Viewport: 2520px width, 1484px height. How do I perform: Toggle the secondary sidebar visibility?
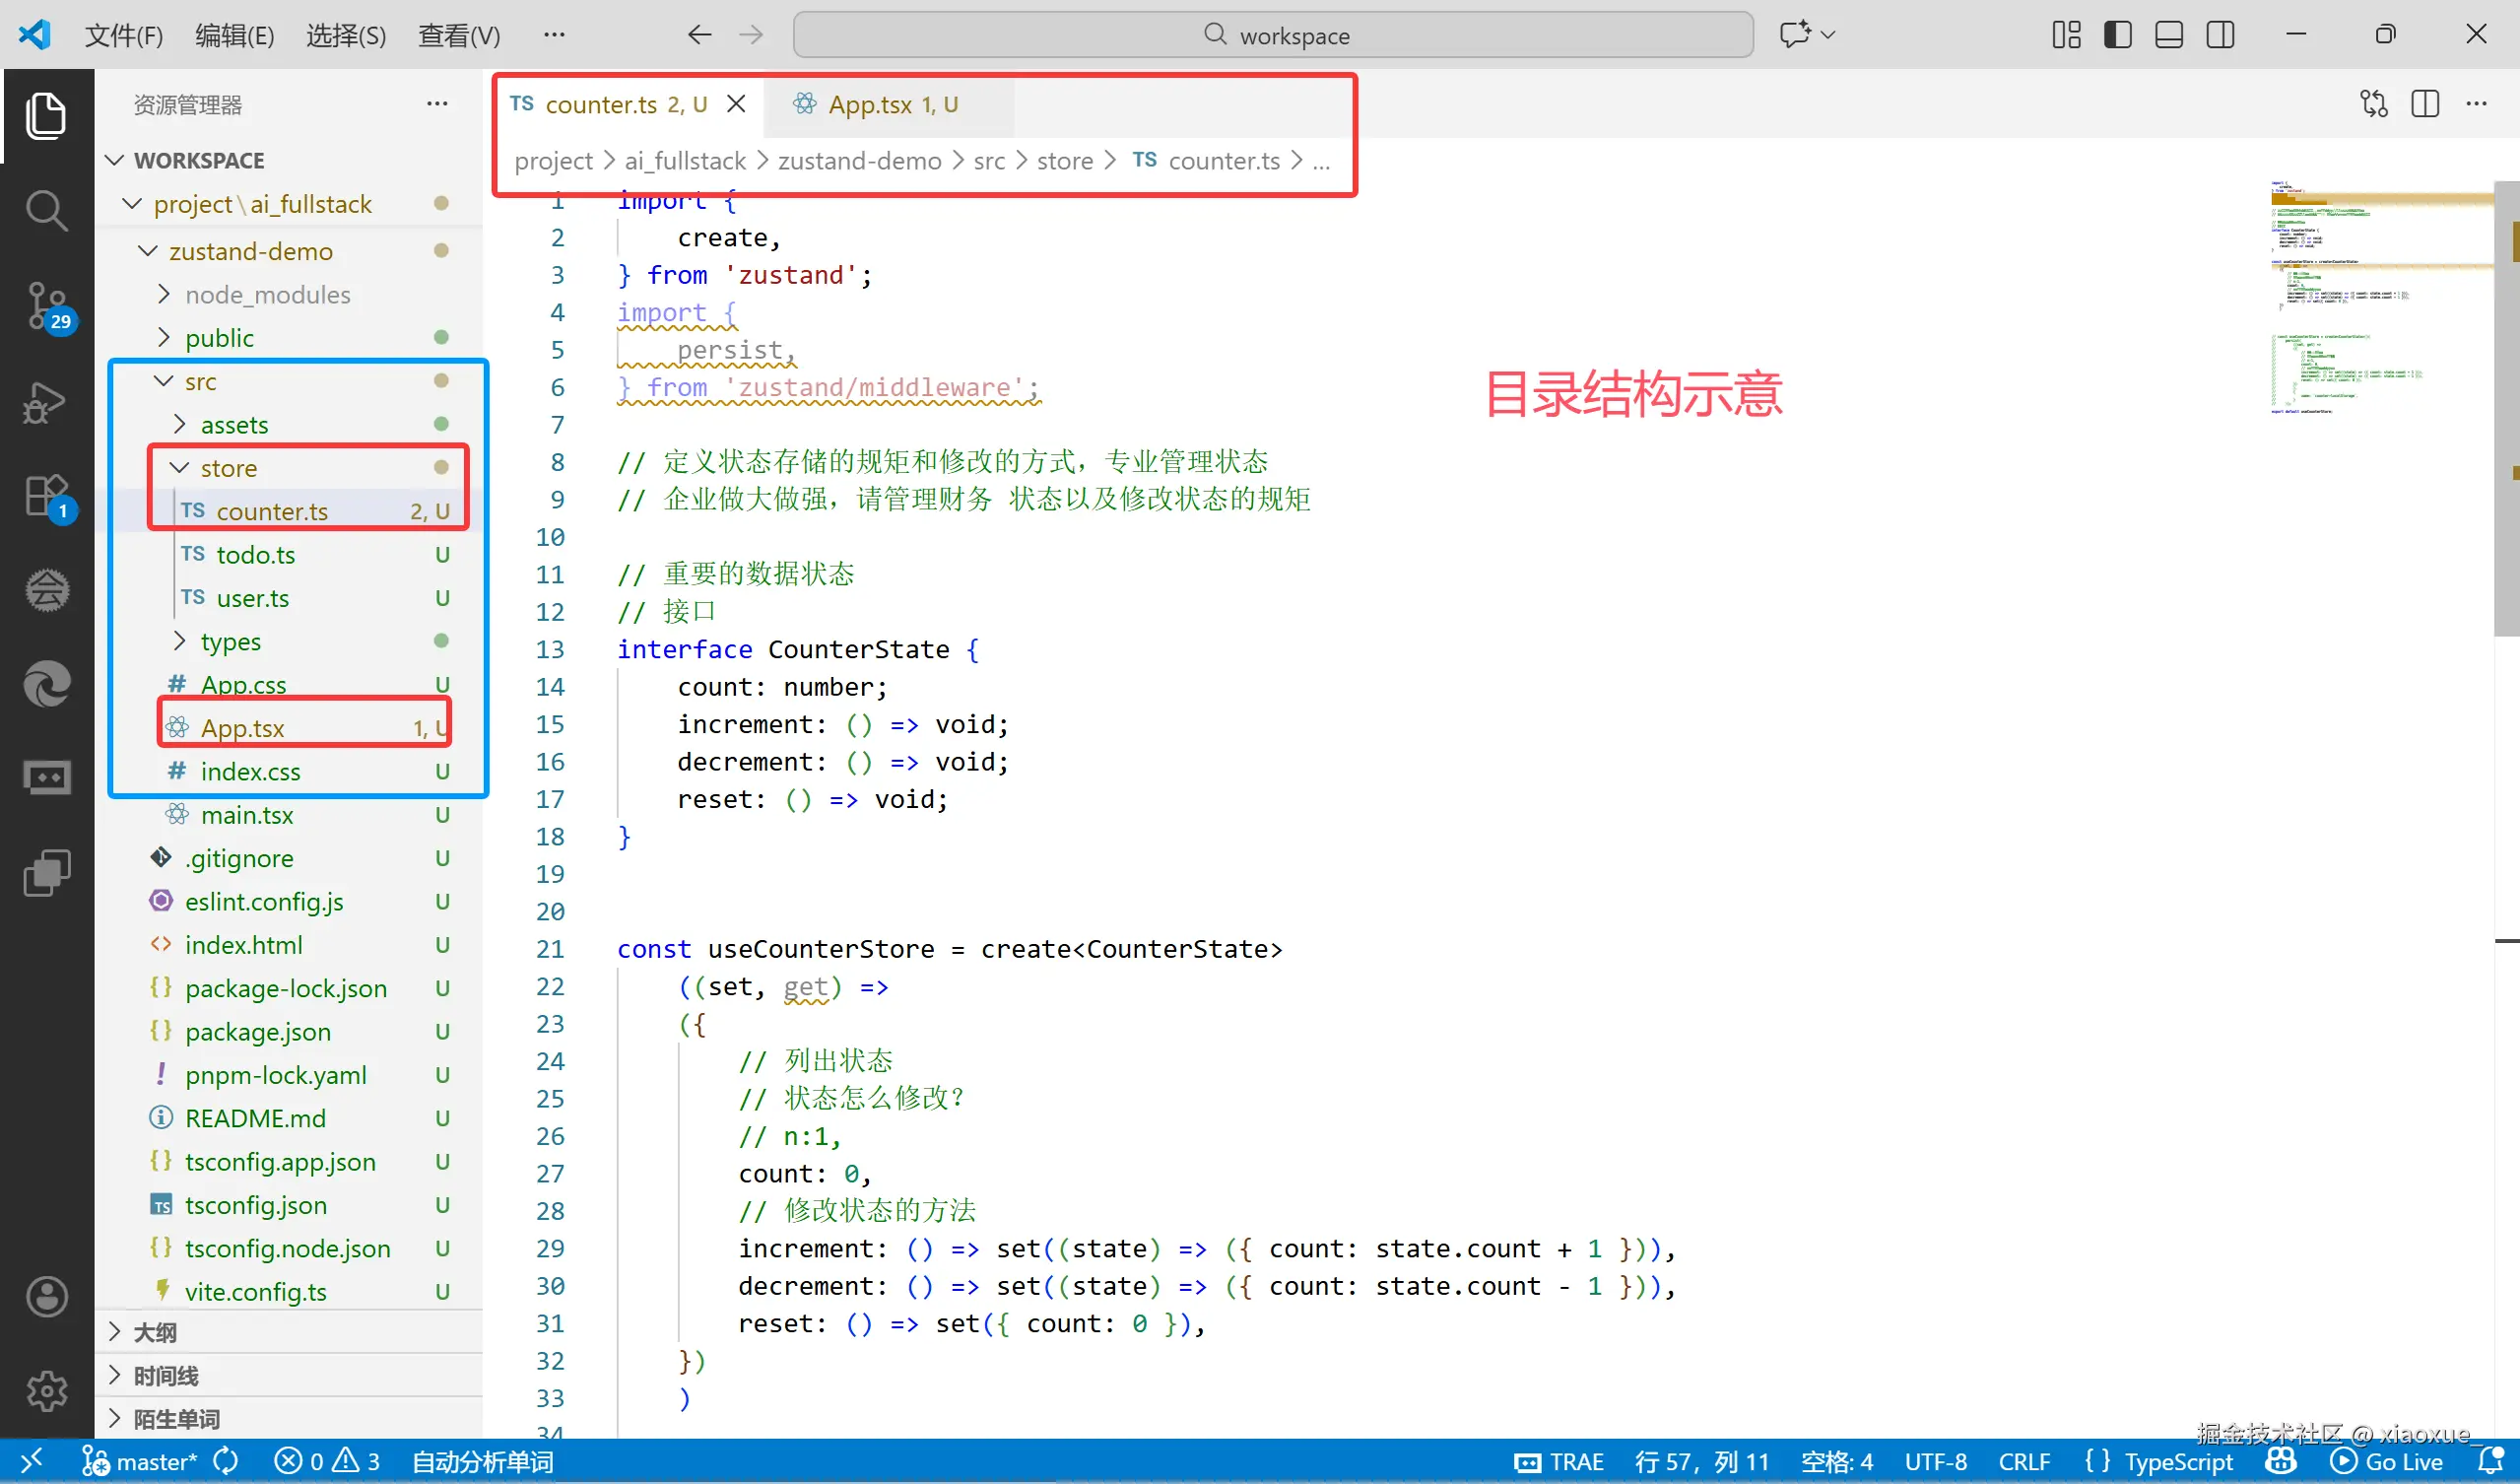click(x=2221, y=34)
